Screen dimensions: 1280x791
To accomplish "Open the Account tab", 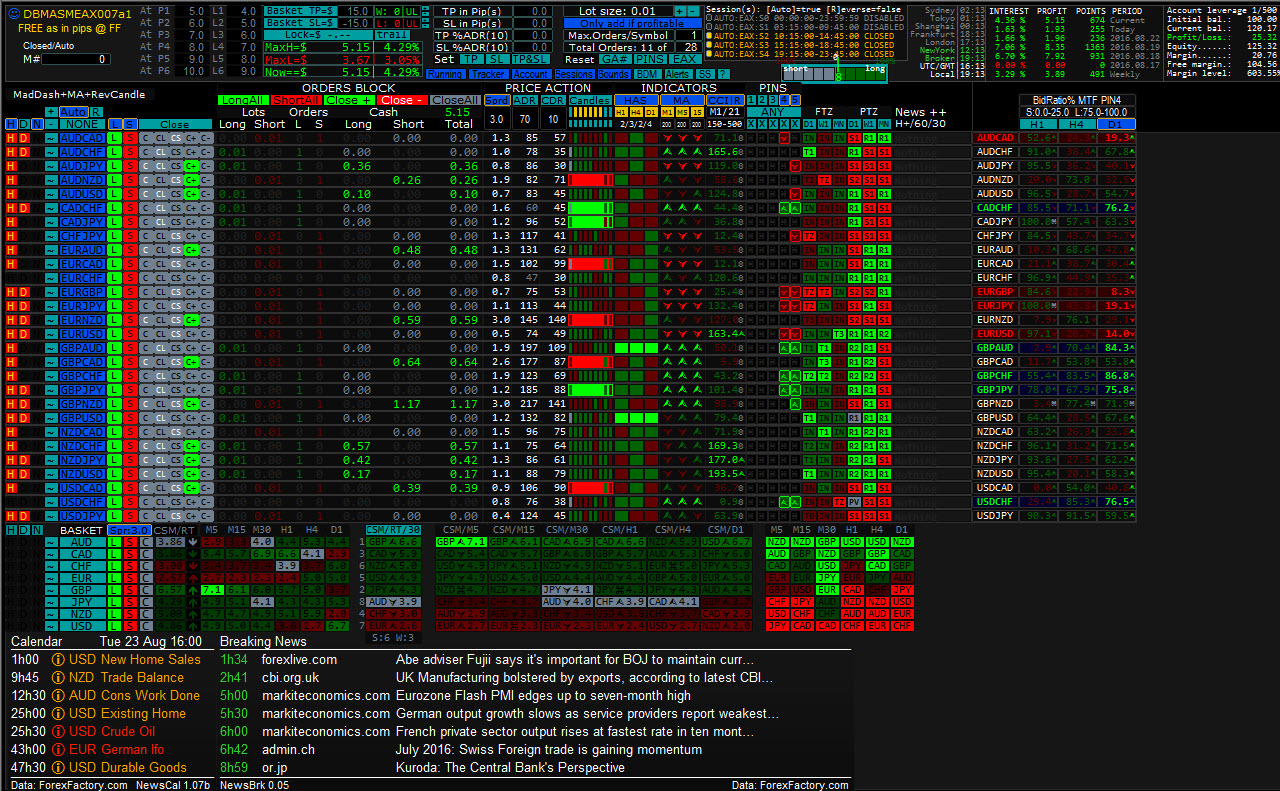I will (x=530, y=74).
